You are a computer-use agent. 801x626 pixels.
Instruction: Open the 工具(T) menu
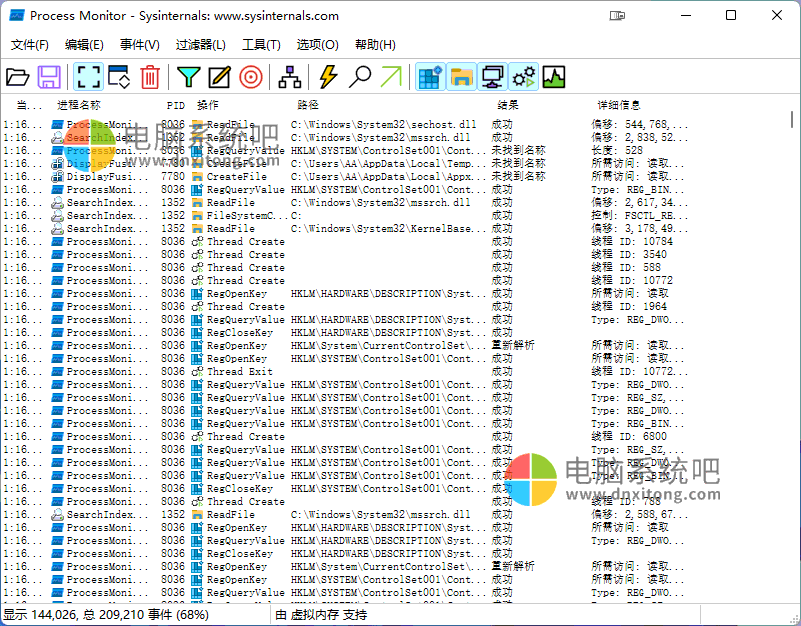261,45
